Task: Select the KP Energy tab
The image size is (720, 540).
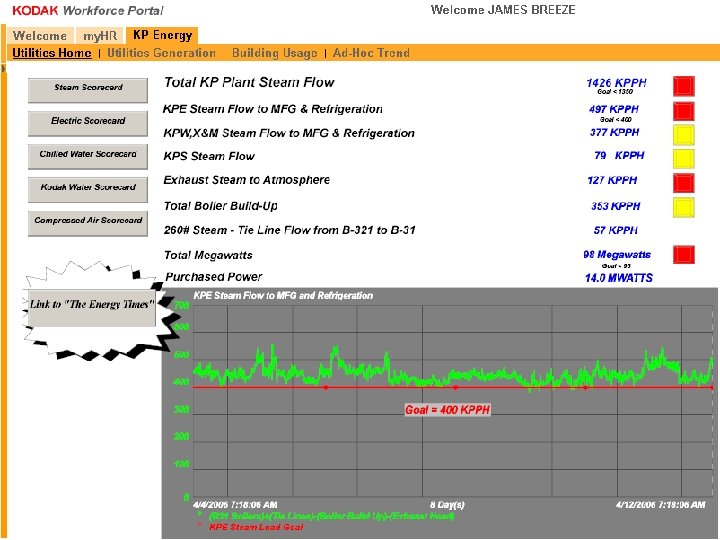Action: (162, 35)
